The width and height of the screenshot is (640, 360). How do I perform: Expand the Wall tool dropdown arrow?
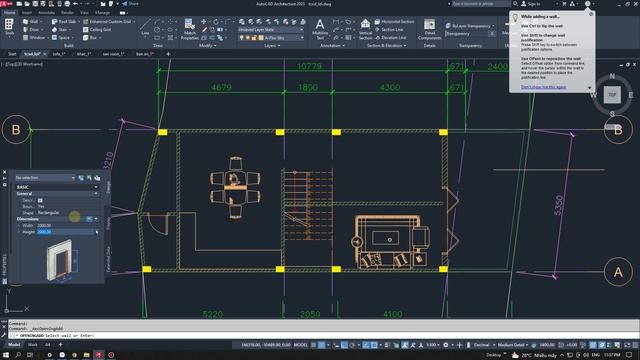click(x=41, y=21)
